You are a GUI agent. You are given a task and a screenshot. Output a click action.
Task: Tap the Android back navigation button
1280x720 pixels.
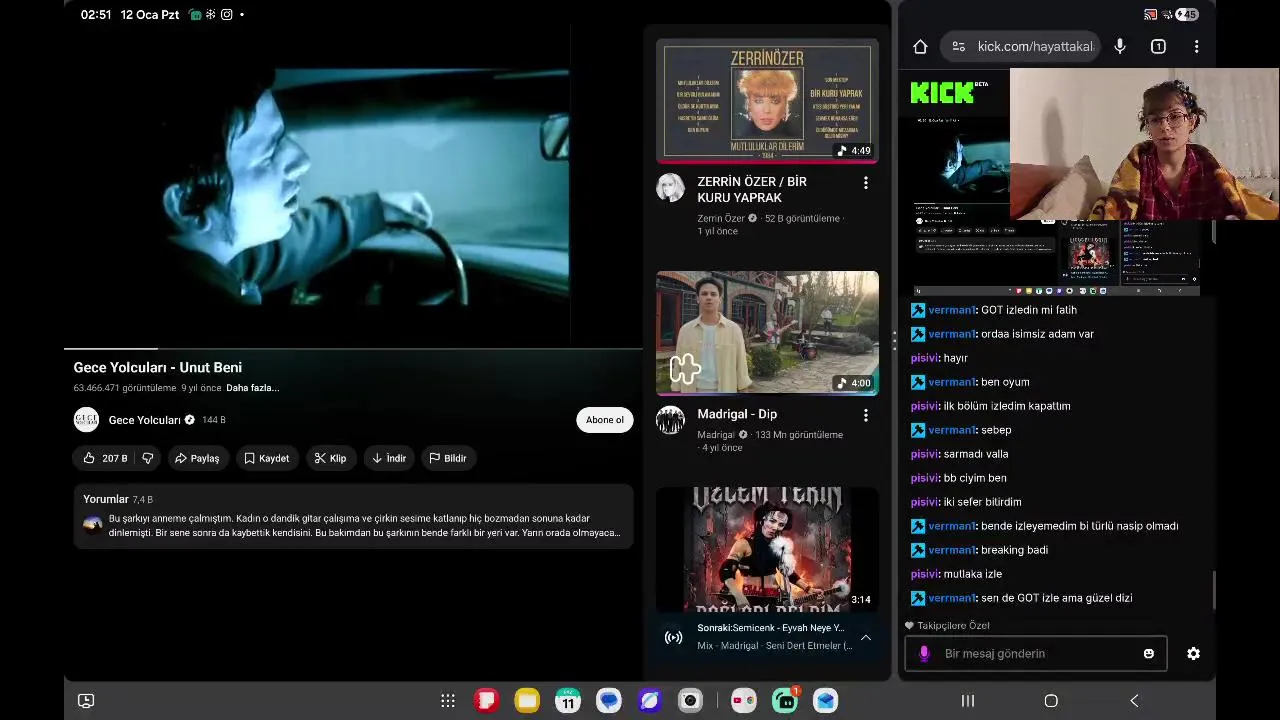click(1134, 701)
